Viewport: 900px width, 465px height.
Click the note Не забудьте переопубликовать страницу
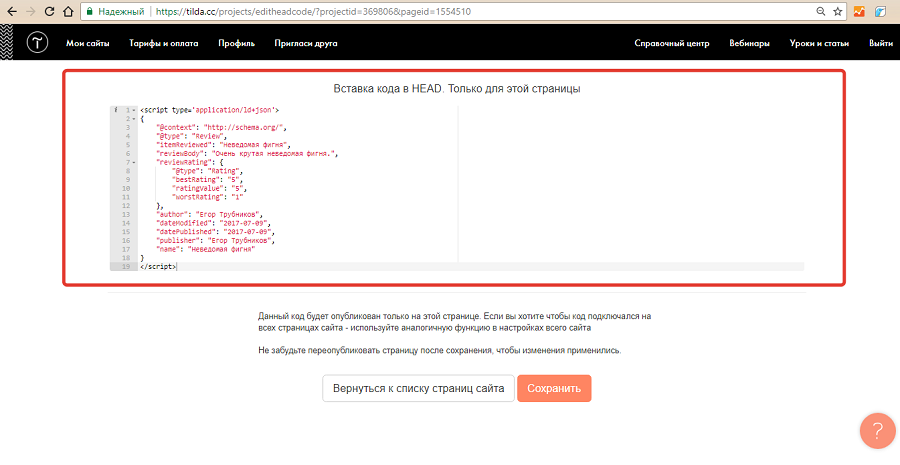click(440, 350)
